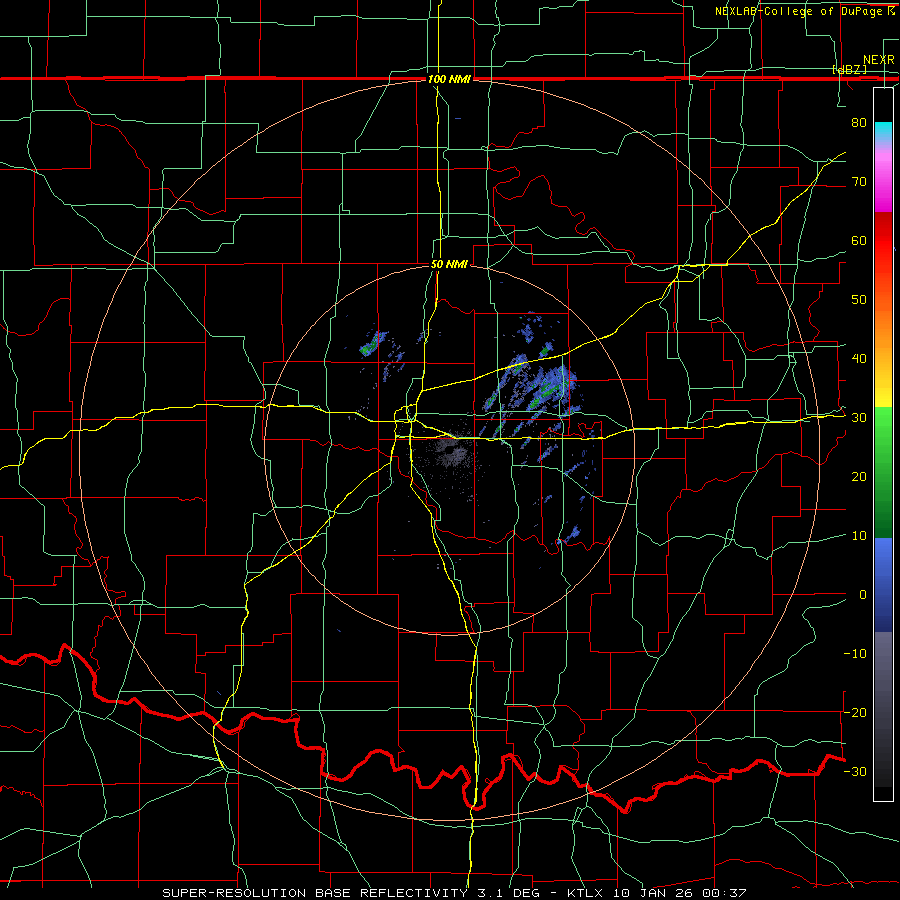Click the 30 value on the dBZ scale
900x900 pixels.
tap(859, 418)
